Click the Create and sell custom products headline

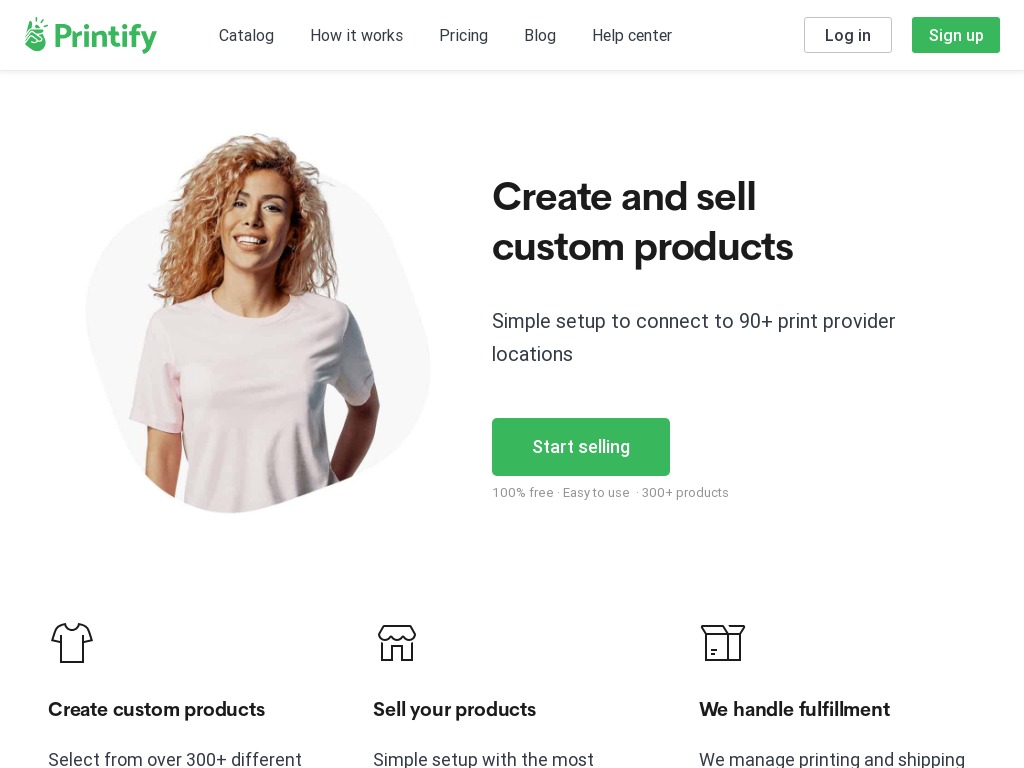coord(643,222)
